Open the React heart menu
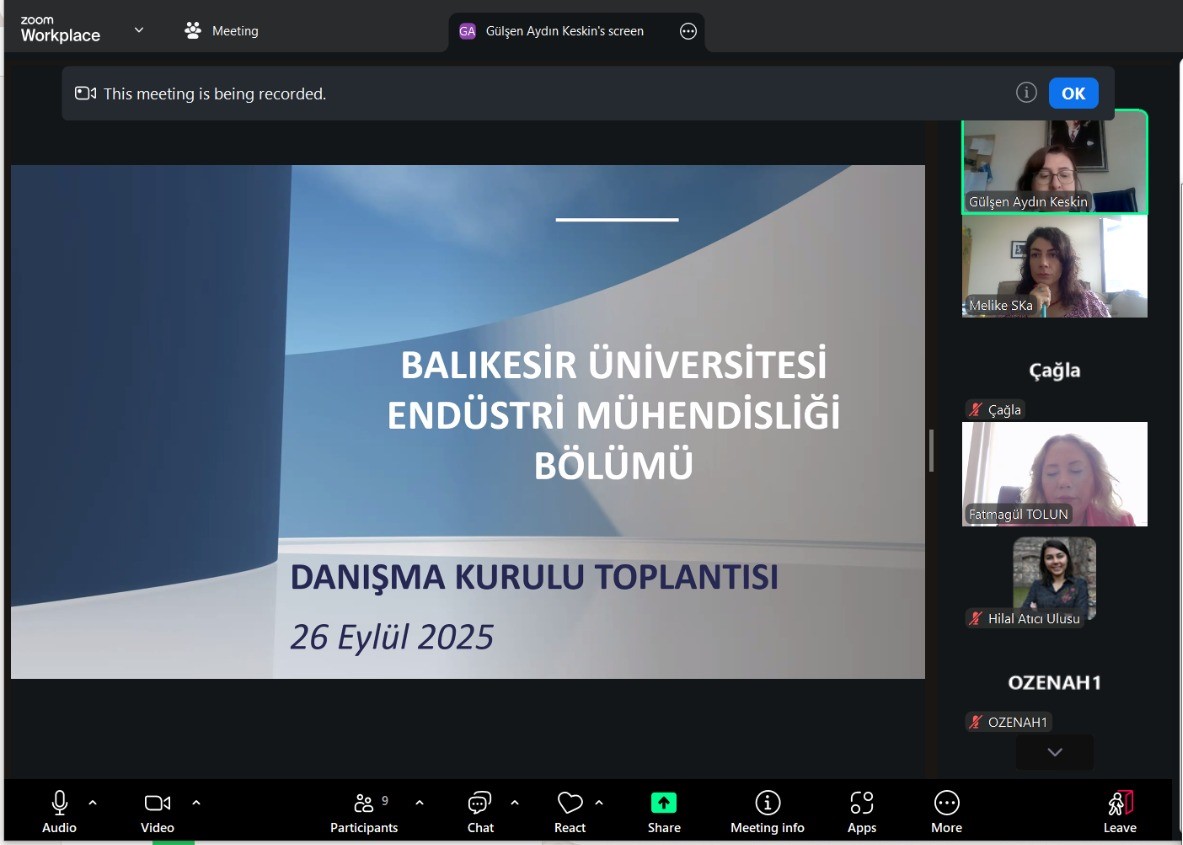1183x845 pixels. [570, 812]
